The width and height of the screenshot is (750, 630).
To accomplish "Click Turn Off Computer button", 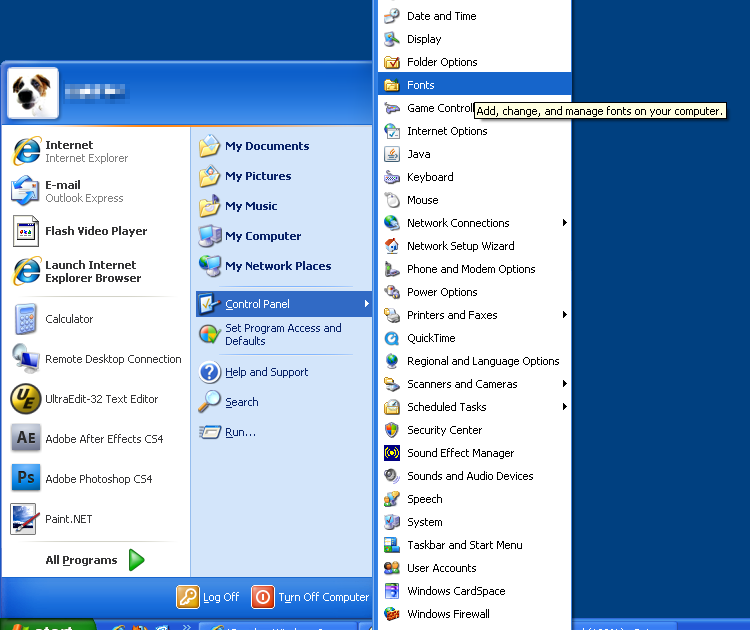I will [x=310, y=597].
